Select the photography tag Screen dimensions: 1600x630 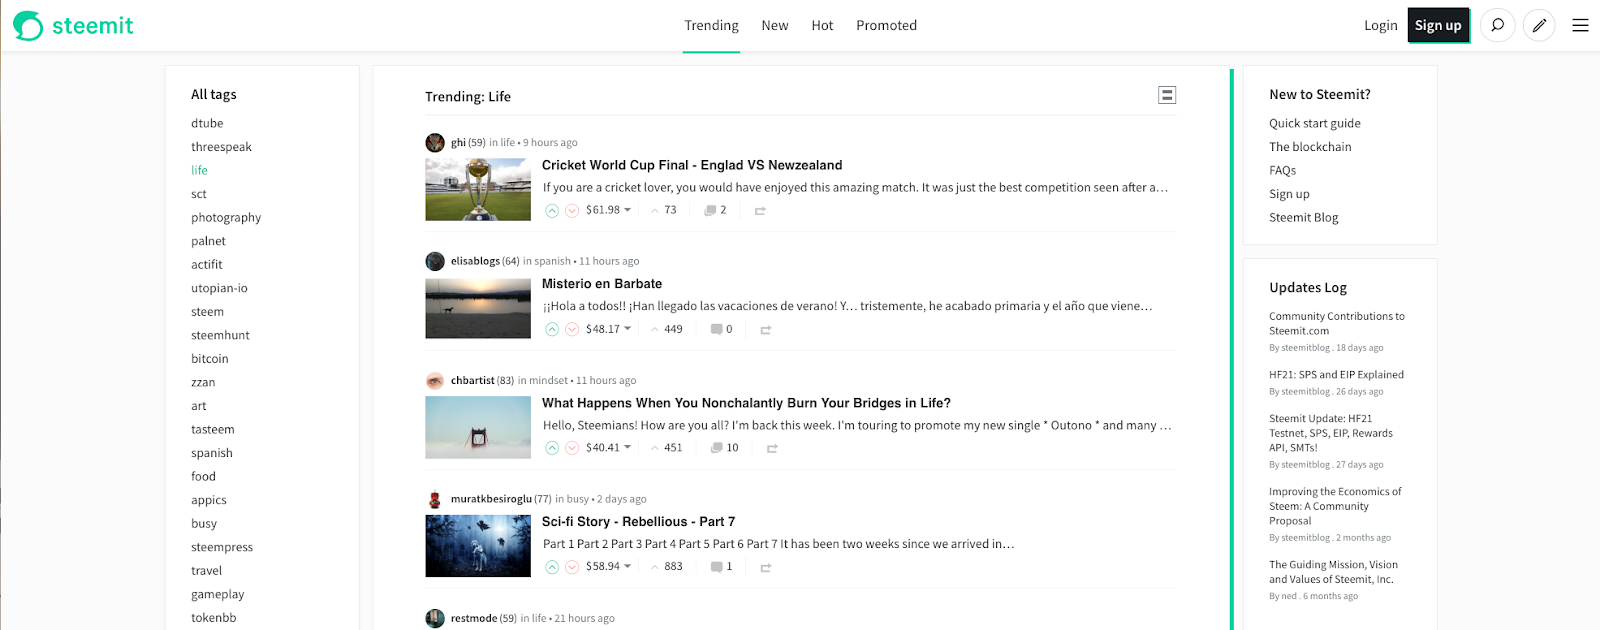tap(226, 217)
